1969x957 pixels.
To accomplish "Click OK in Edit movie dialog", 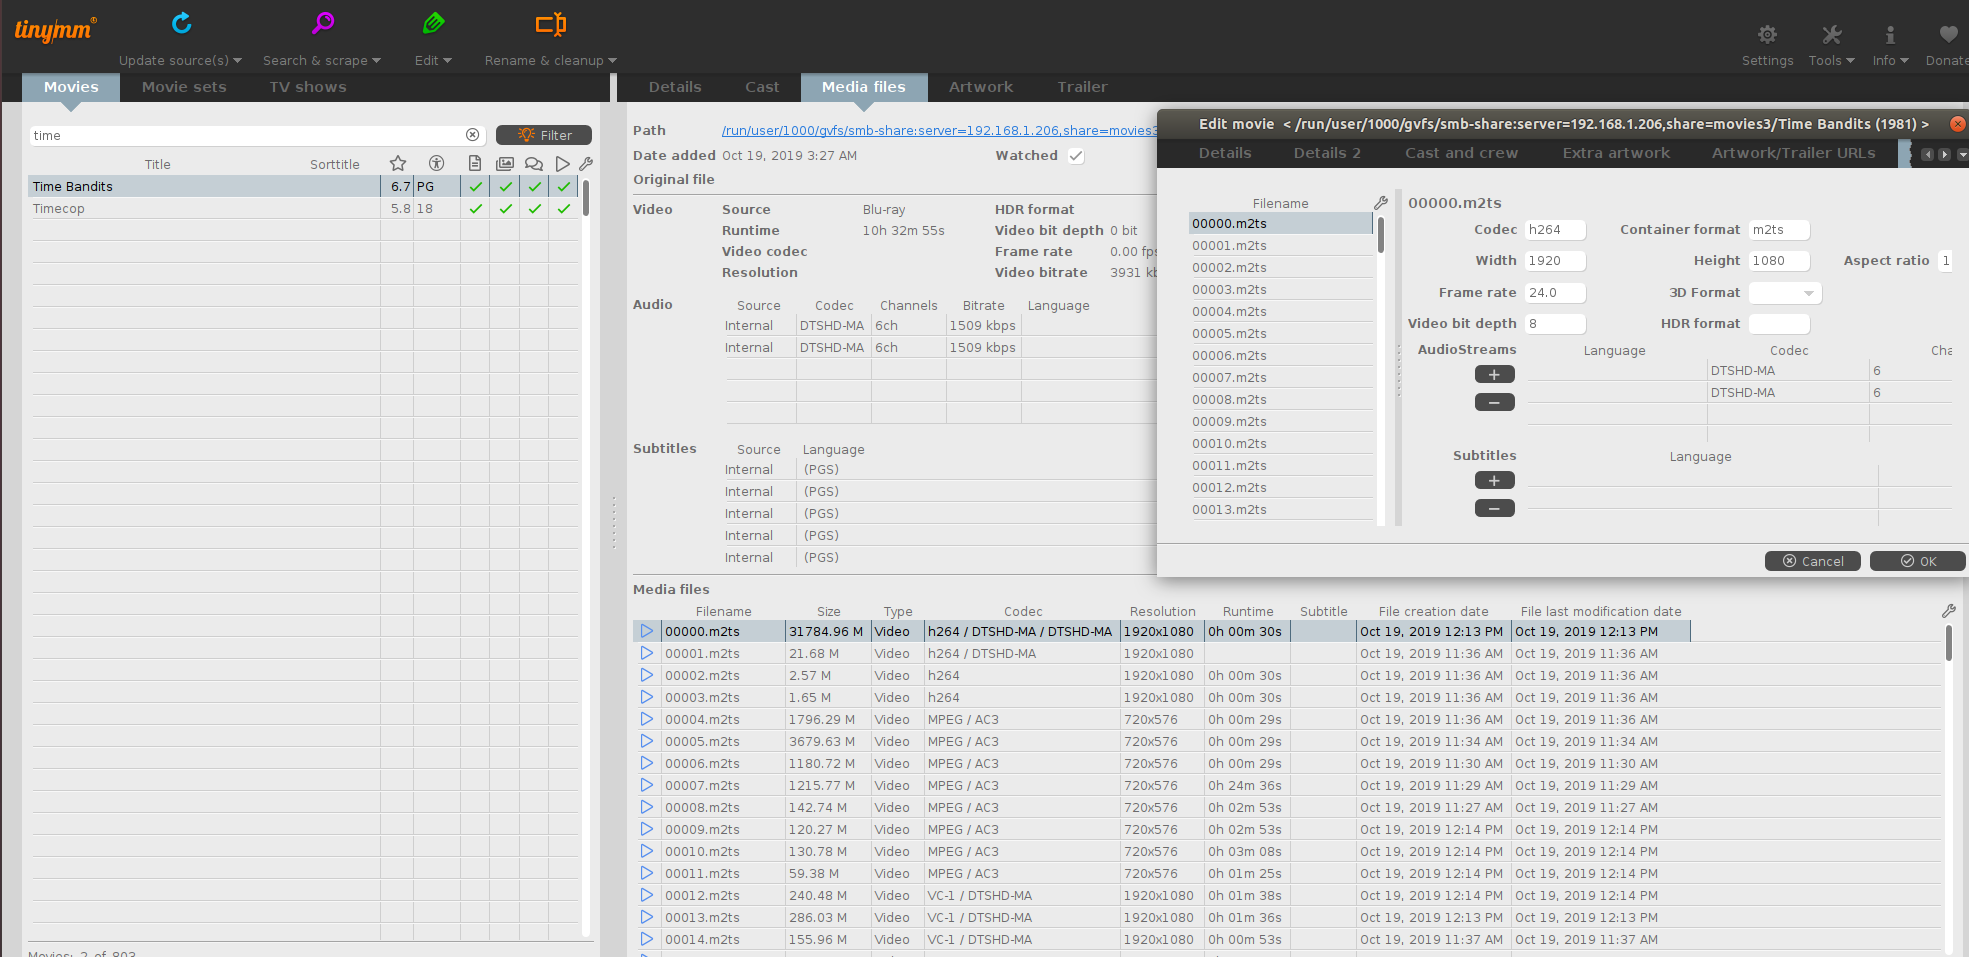I will 1917,561.
